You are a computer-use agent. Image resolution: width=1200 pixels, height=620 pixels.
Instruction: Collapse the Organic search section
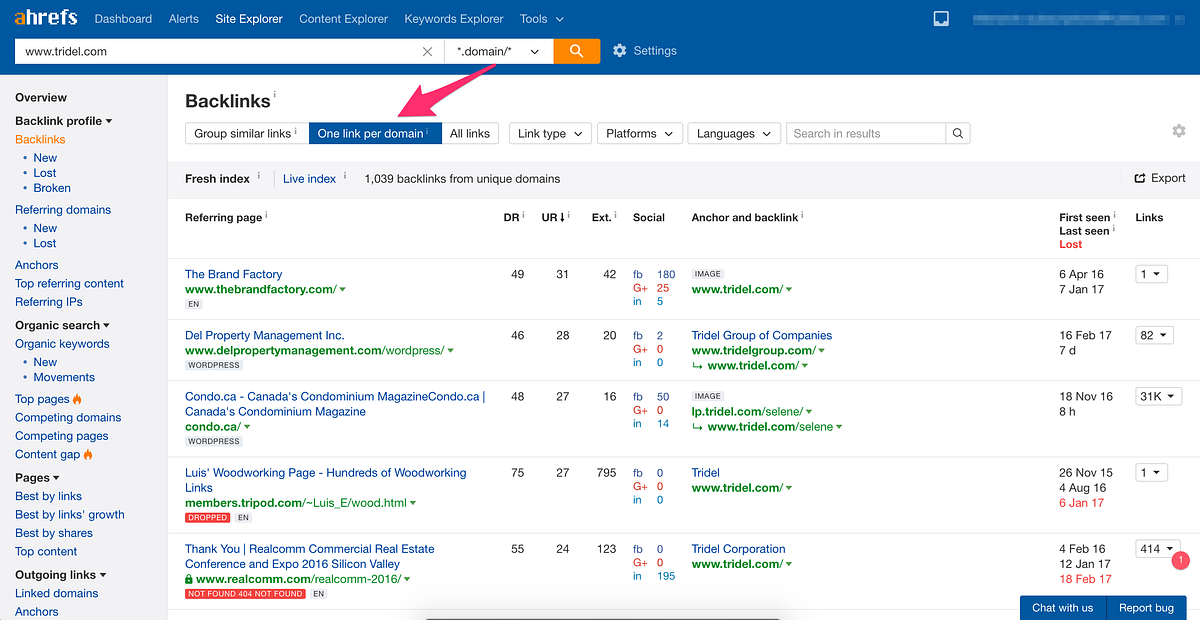(x=62, y=325)
